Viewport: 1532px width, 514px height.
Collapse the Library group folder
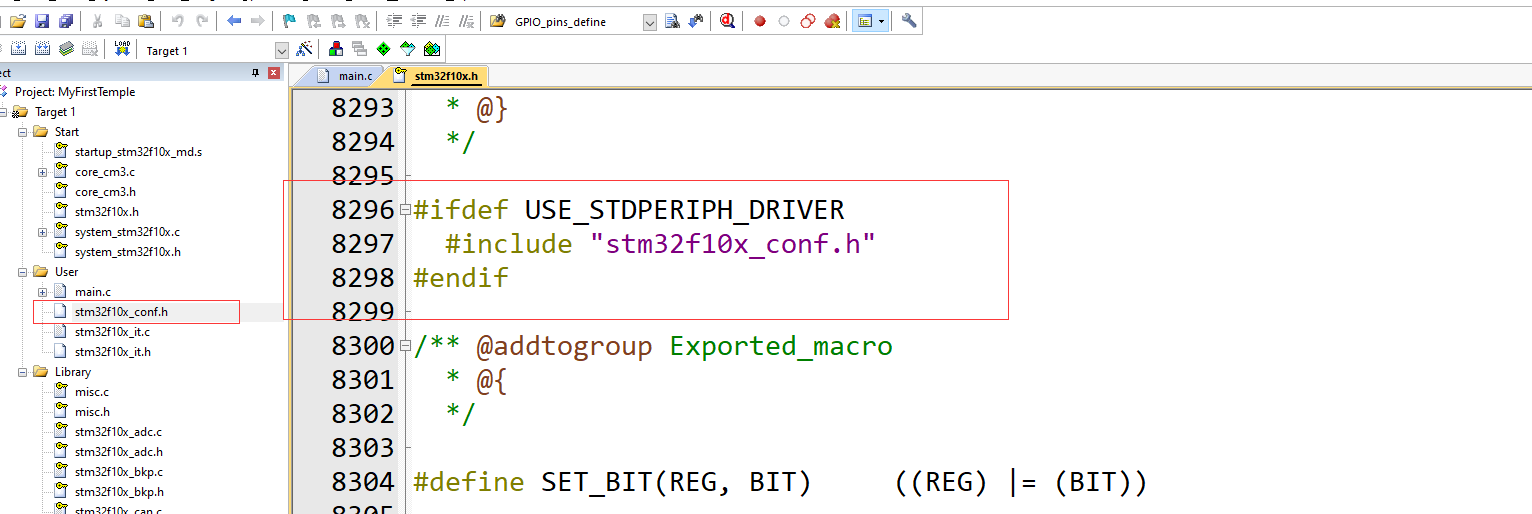[x=23, y=372]
